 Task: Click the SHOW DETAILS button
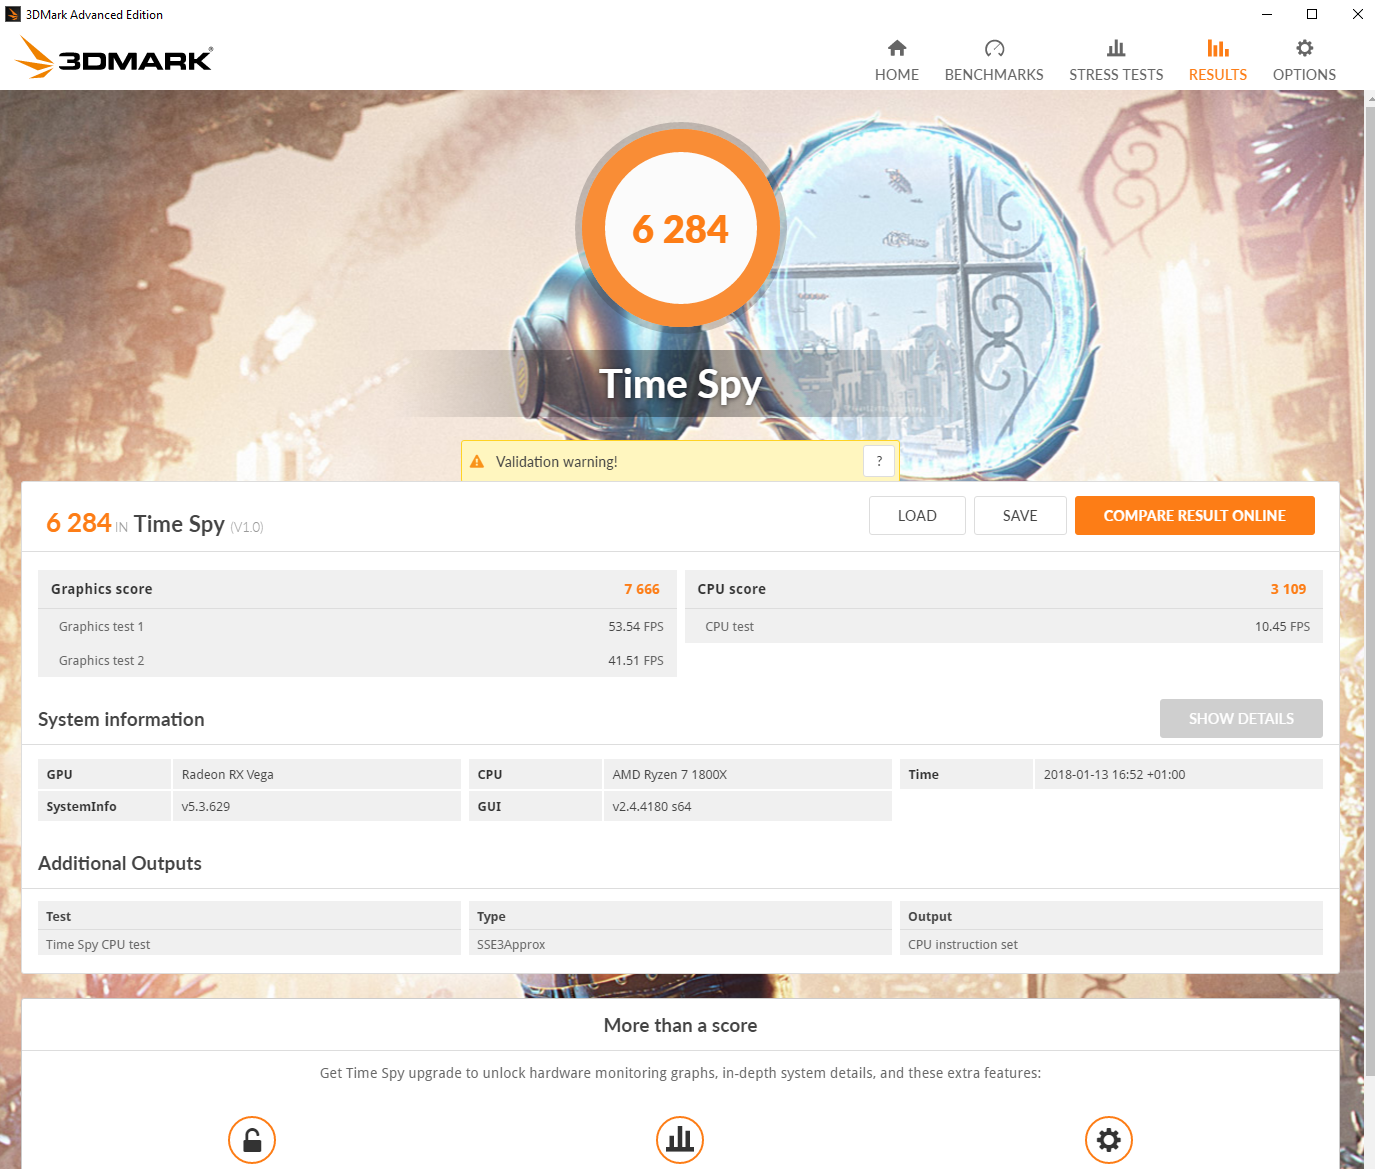click(x=1241, y=719)
